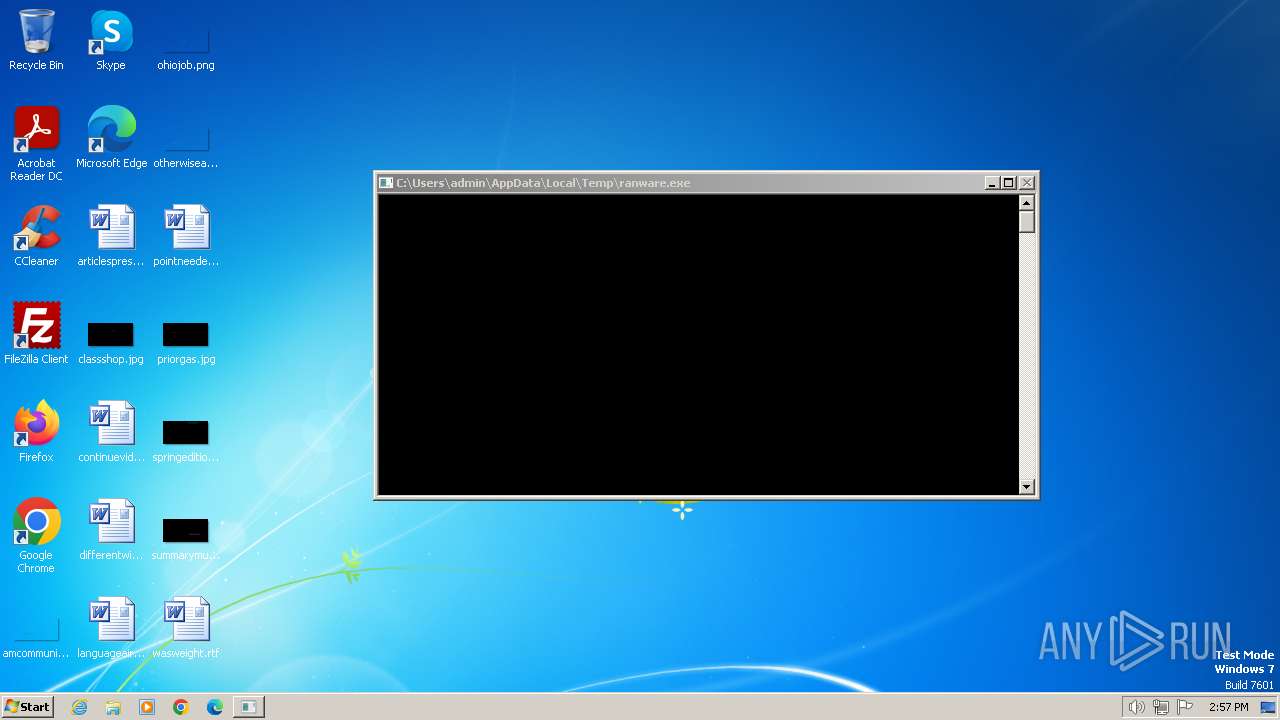
Task: Open Internet Explorer from taskbar
Action: [x=80, y=707]
